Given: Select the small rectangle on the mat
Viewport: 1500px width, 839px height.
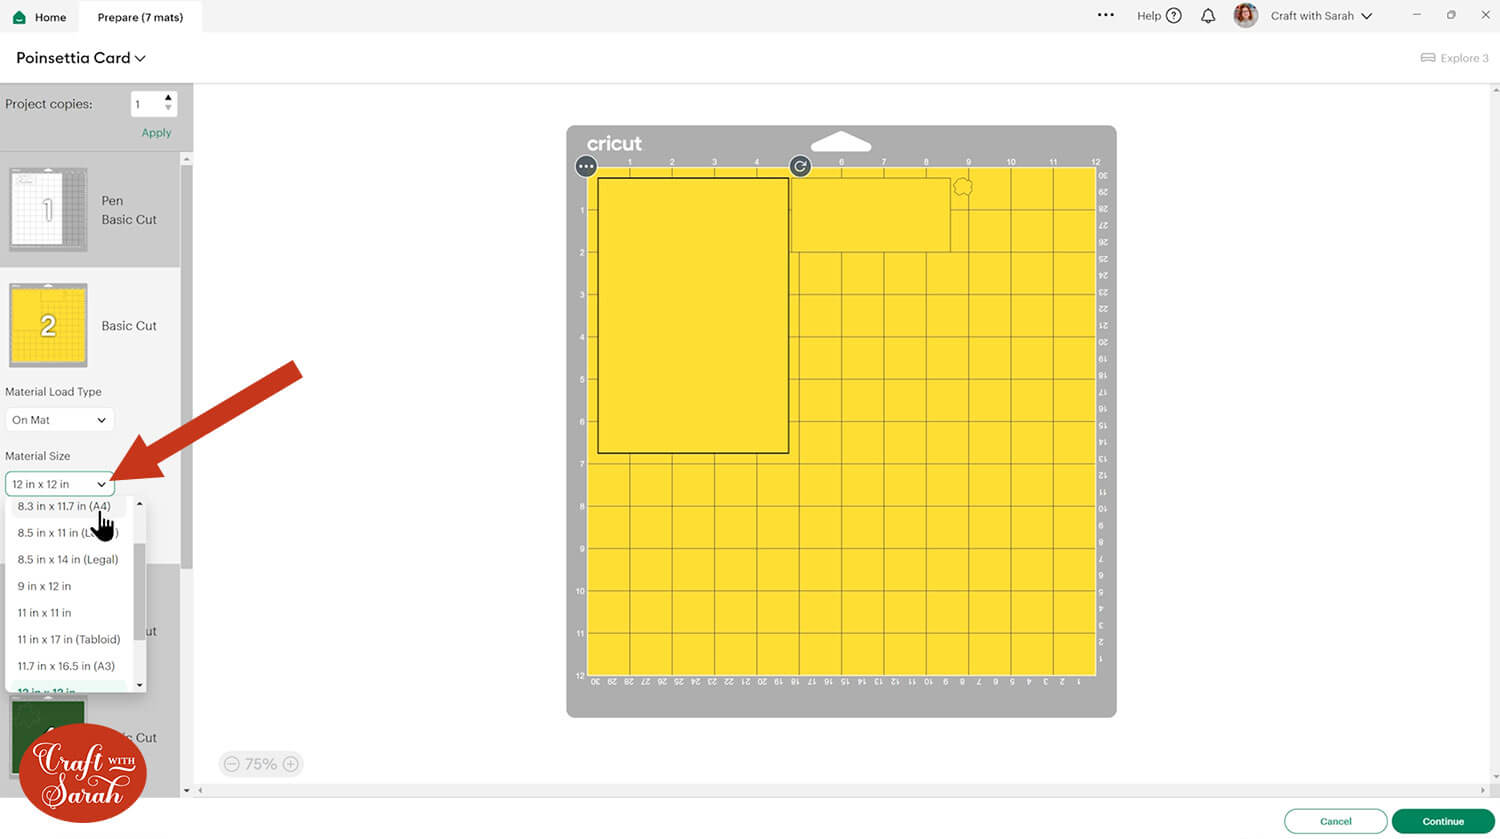Looking at the screenshot, I should tap(870, 215).
